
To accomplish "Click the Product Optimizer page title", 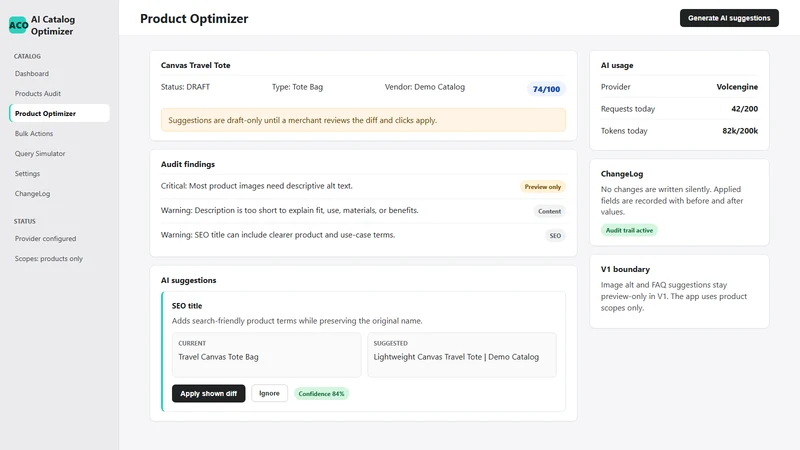I will pyautogui.click(x=194, y=18).
